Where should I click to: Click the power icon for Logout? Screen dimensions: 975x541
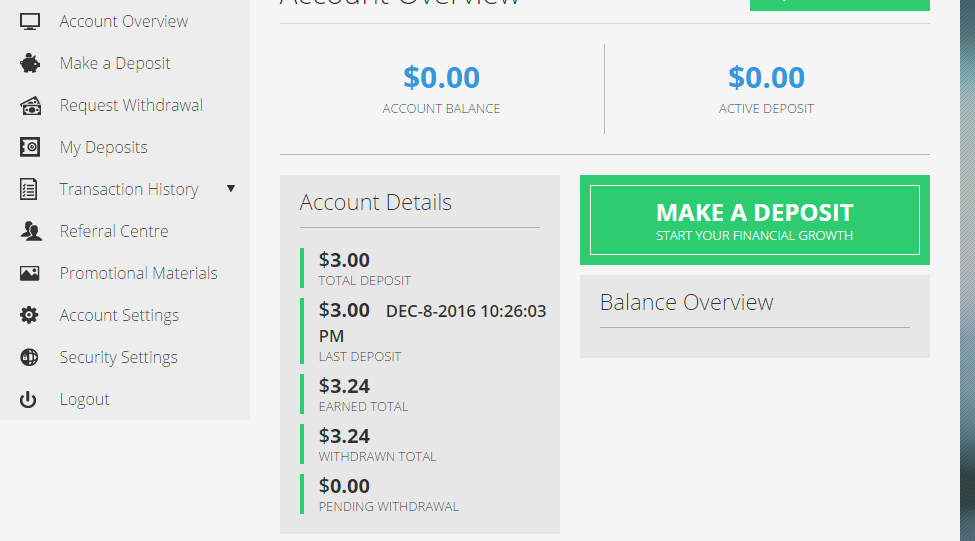tap(29, 399)
